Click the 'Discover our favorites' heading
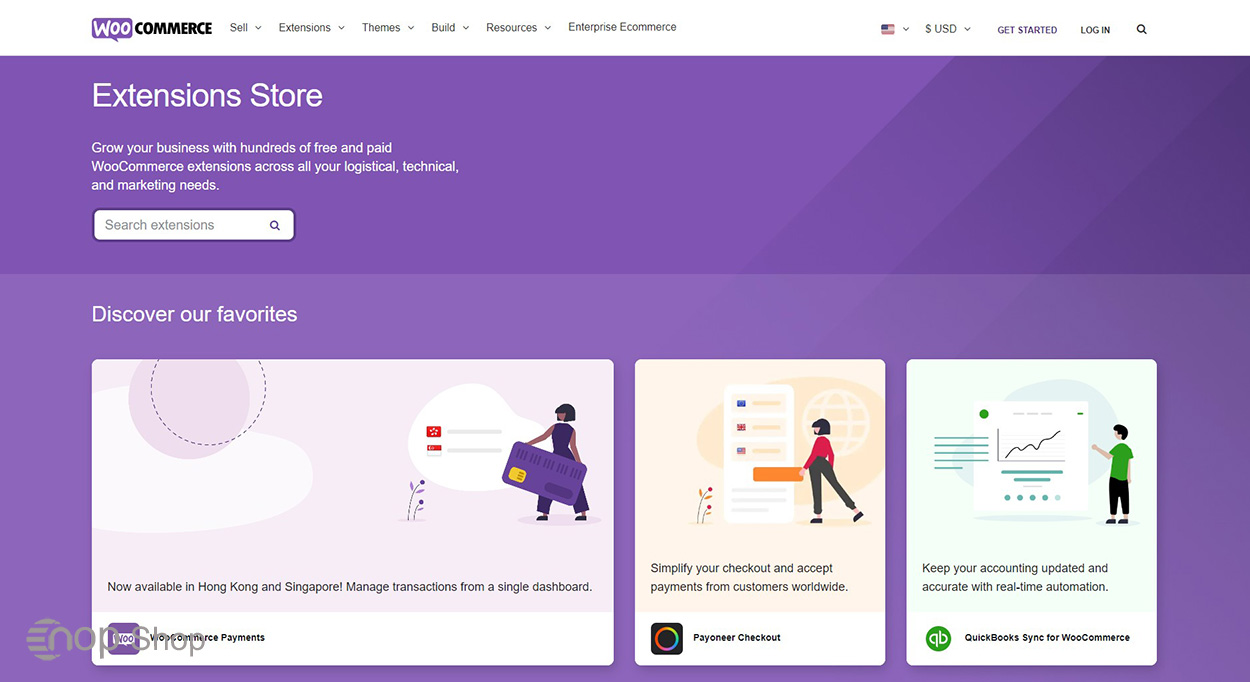1250x682 pixels. 195,314
